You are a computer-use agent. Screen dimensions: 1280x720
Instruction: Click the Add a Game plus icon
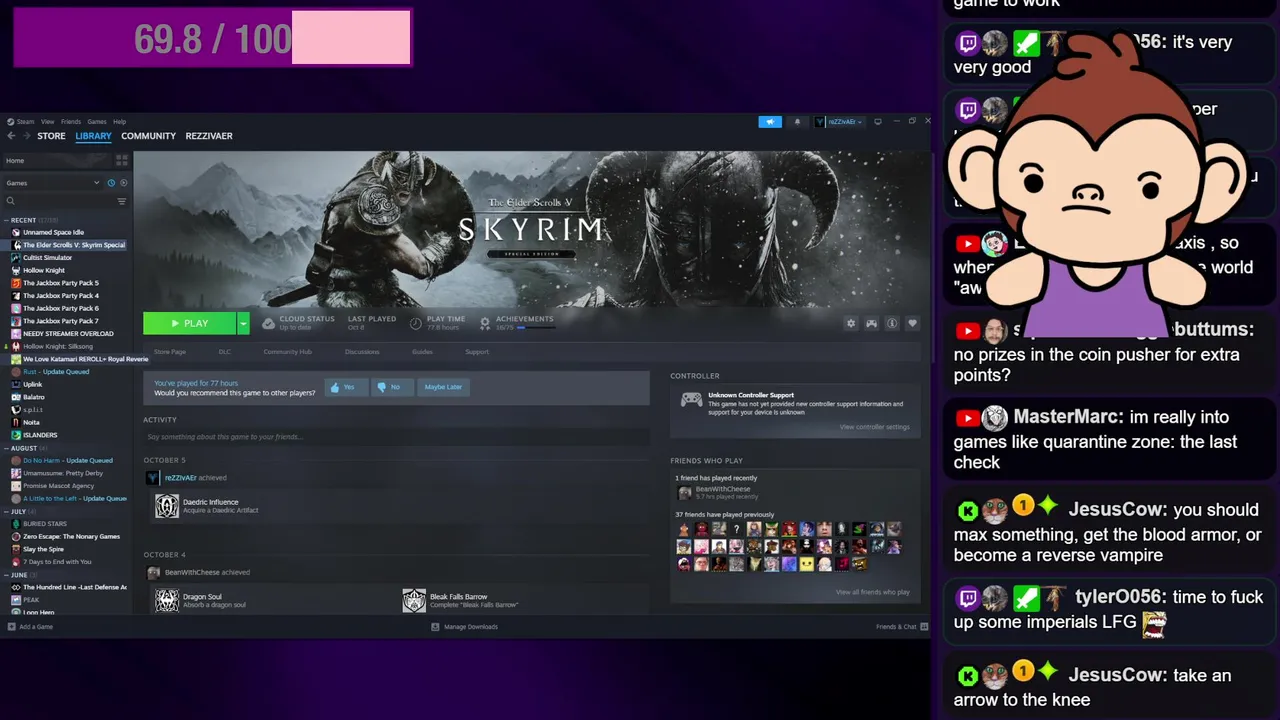(x=11, y=627)
